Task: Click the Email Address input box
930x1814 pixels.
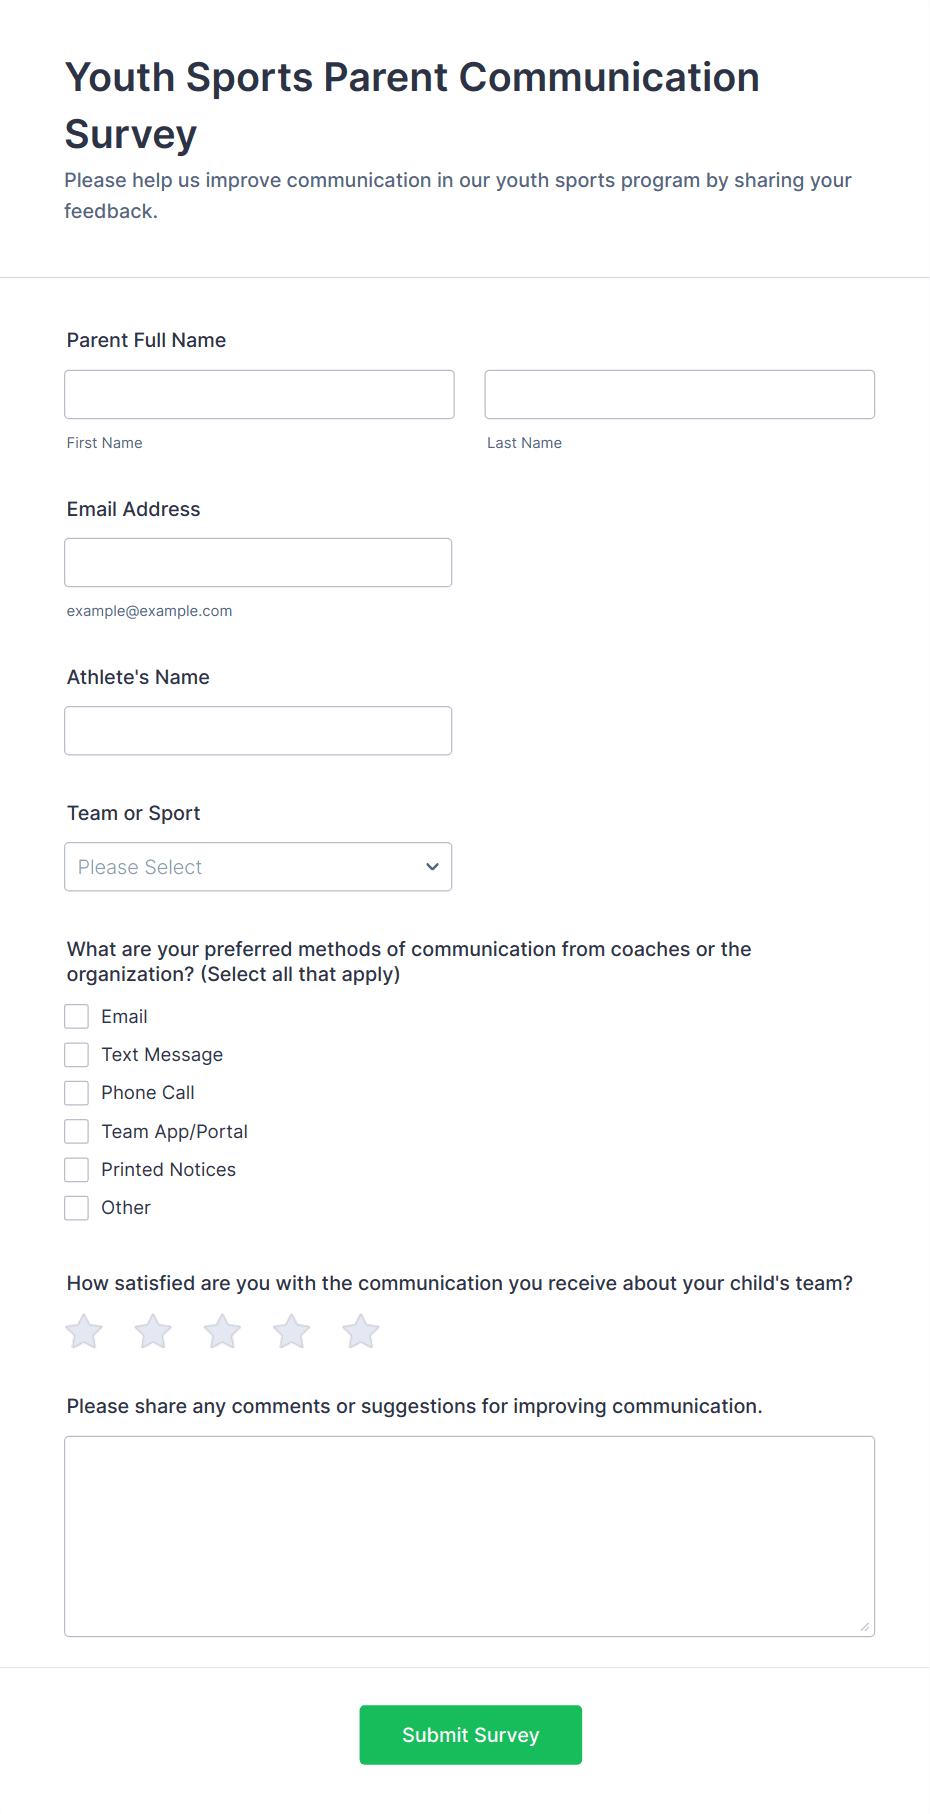Action: pos(258,563)
